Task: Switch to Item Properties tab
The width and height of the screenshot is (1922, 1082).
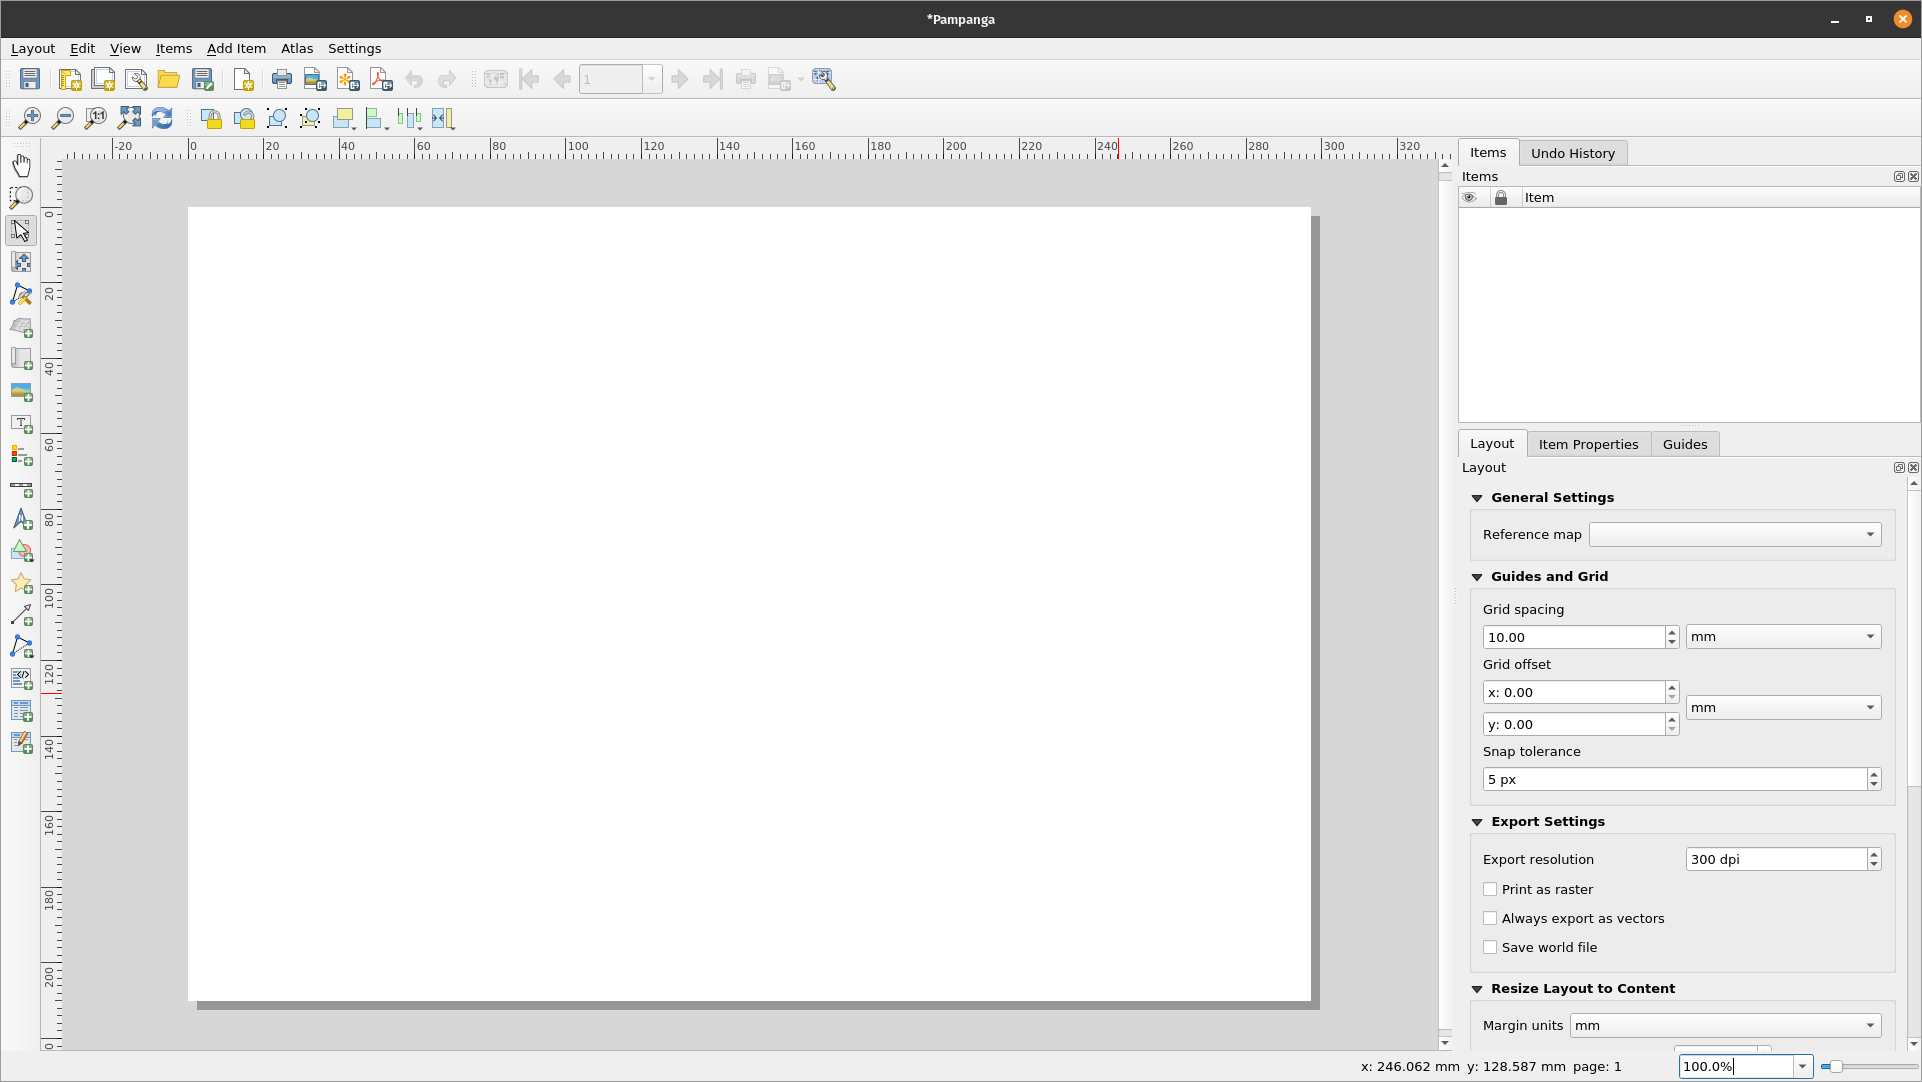Action: tap(1588, 443)
